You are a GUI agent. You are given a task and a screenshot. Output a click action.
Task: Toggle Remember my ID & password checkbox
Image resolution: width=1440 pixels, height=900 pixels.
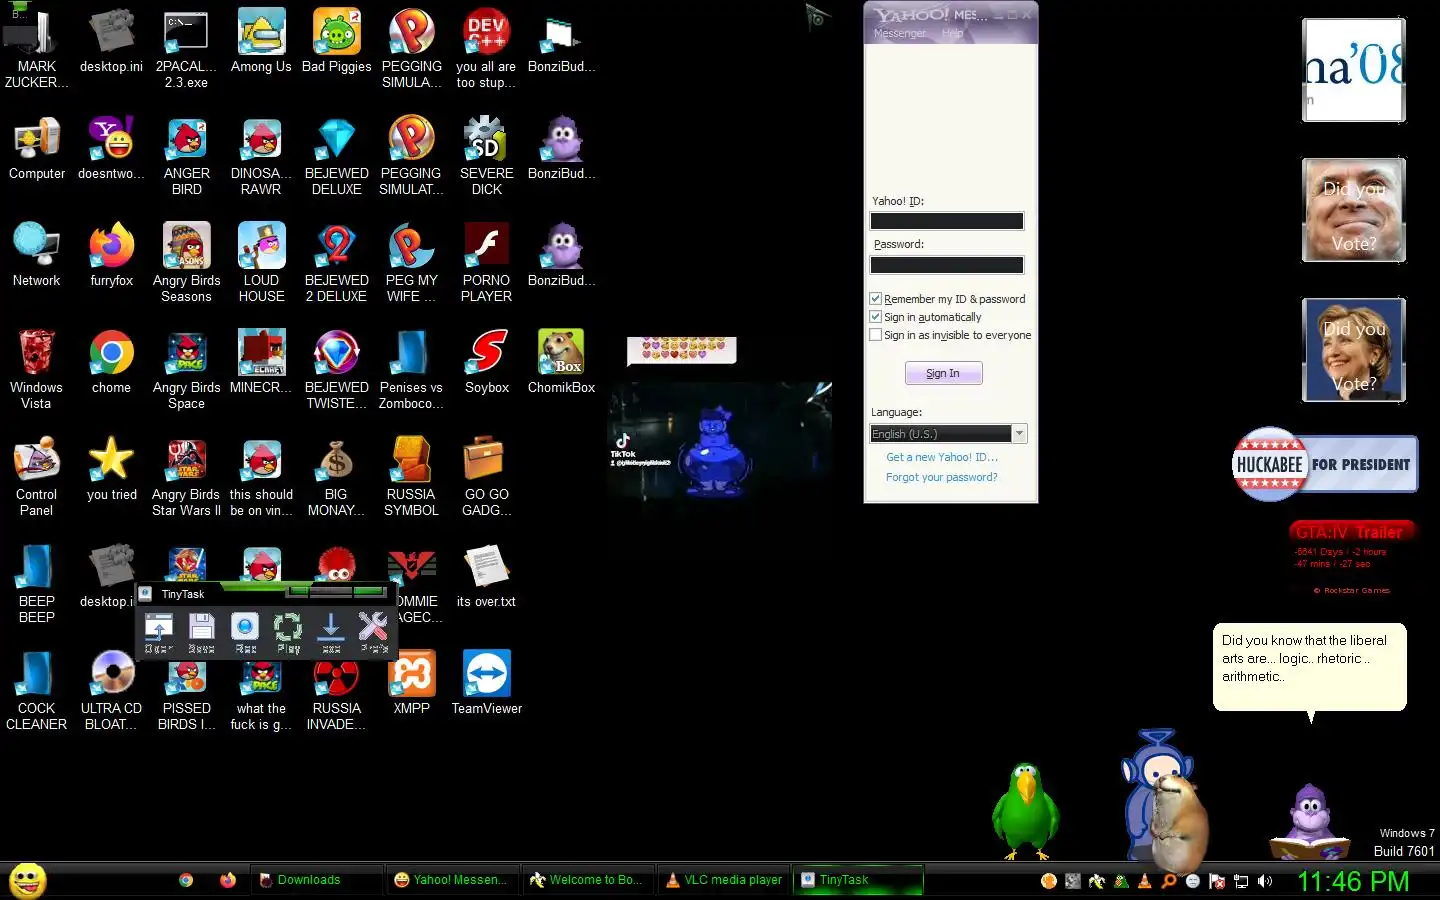876,299
